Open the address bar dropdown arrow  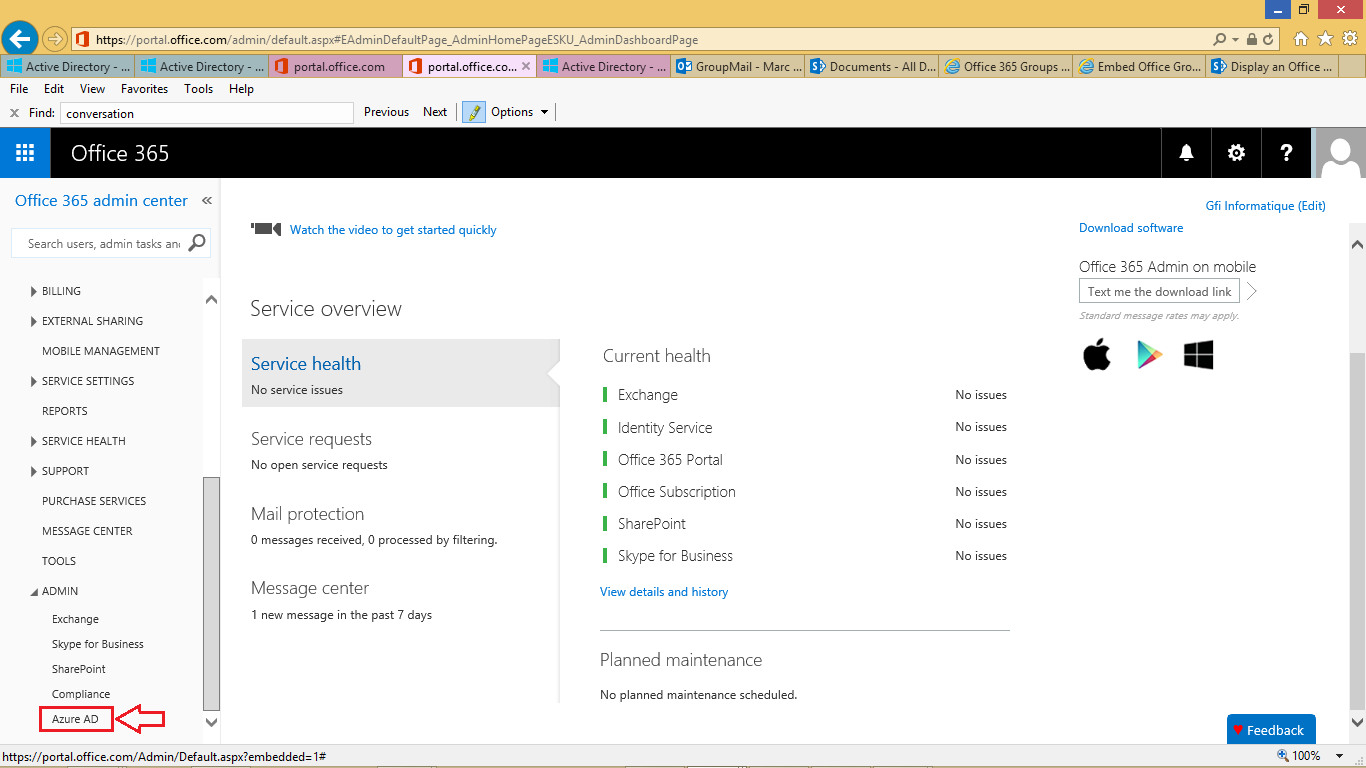pyautogui.click(x=1236, y=40)
